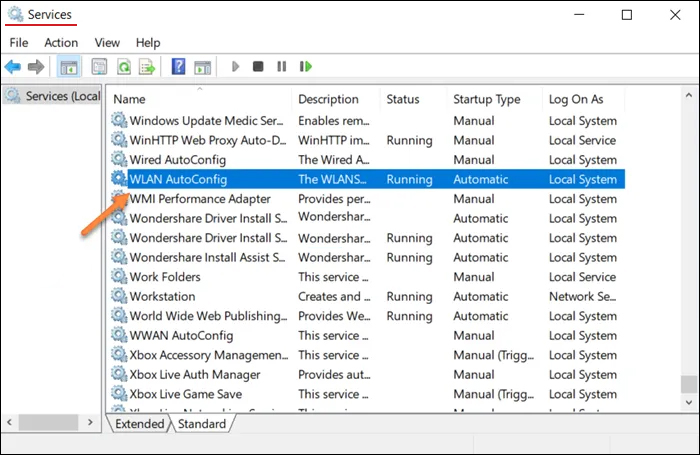Screen dimensions: 700x455
Task: Click Network Se... log on cell
Action: (583, 296)
